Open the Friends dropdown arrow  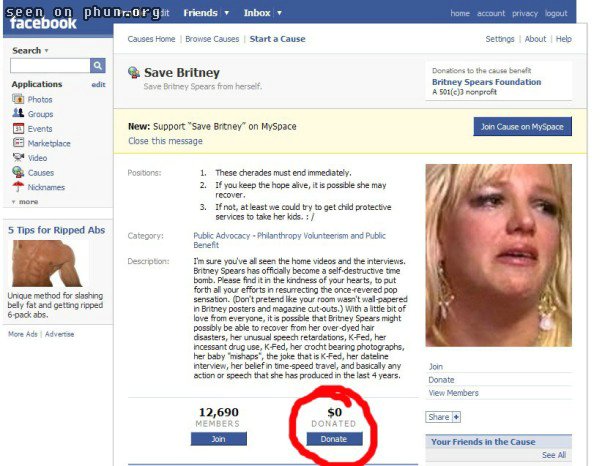[x=227, y=13]
